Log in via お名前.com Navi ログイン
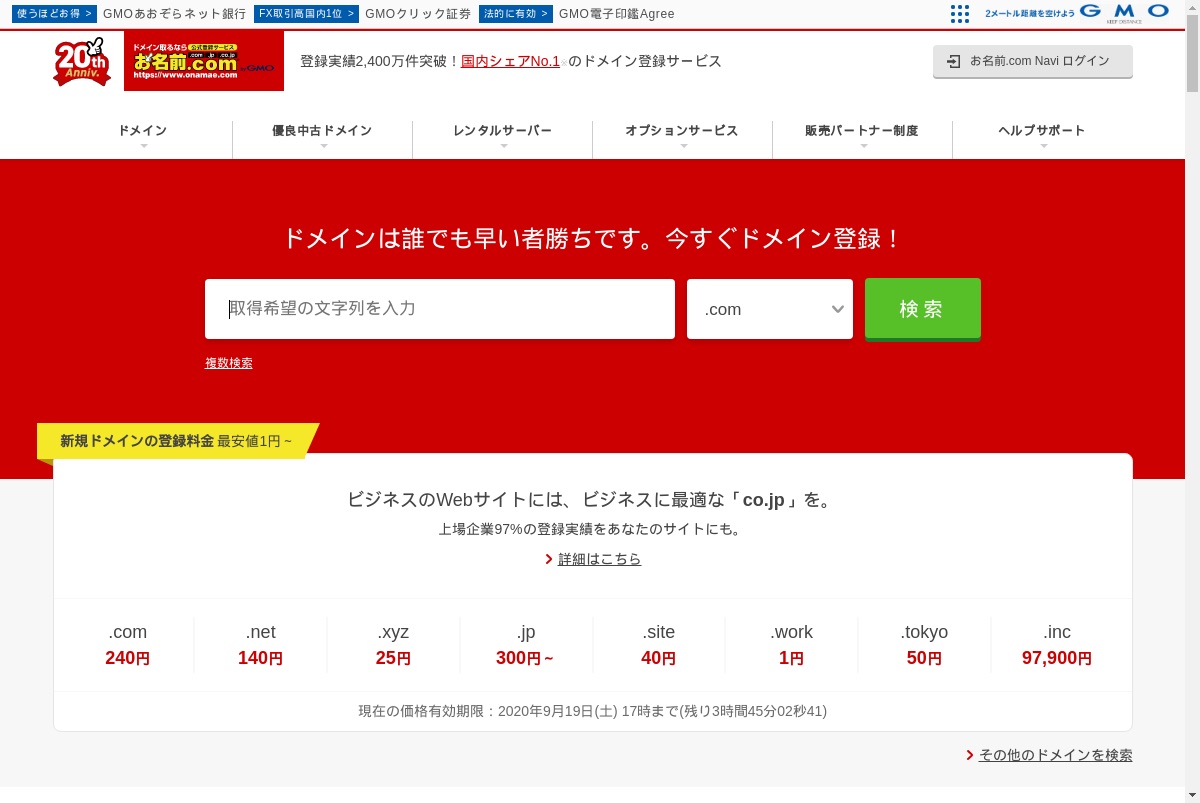The height and width of the screenshot is (803, 1200). 1033,61
